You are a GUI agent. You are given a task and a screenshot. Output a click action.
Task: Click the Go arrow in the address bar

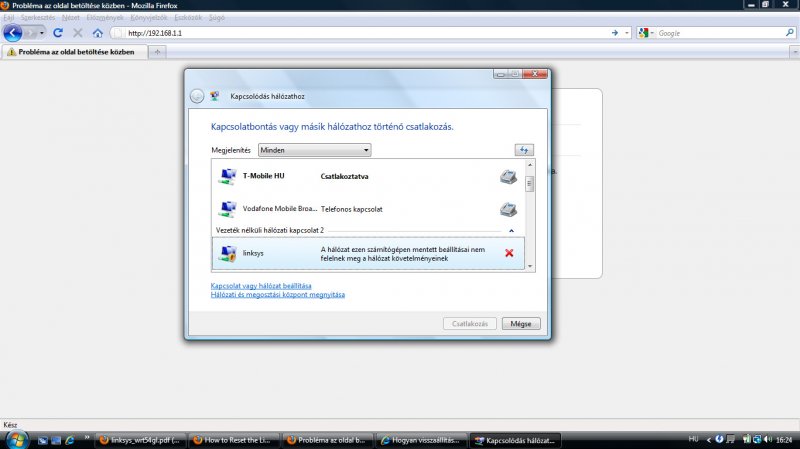[x=615, y=33]
